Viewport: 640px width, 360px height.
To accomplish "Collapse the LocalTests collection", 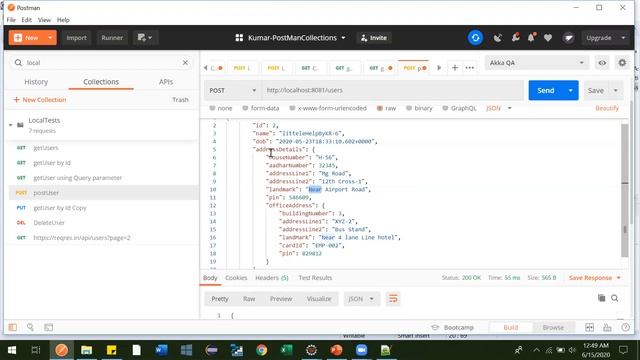I will pos(11,124).
